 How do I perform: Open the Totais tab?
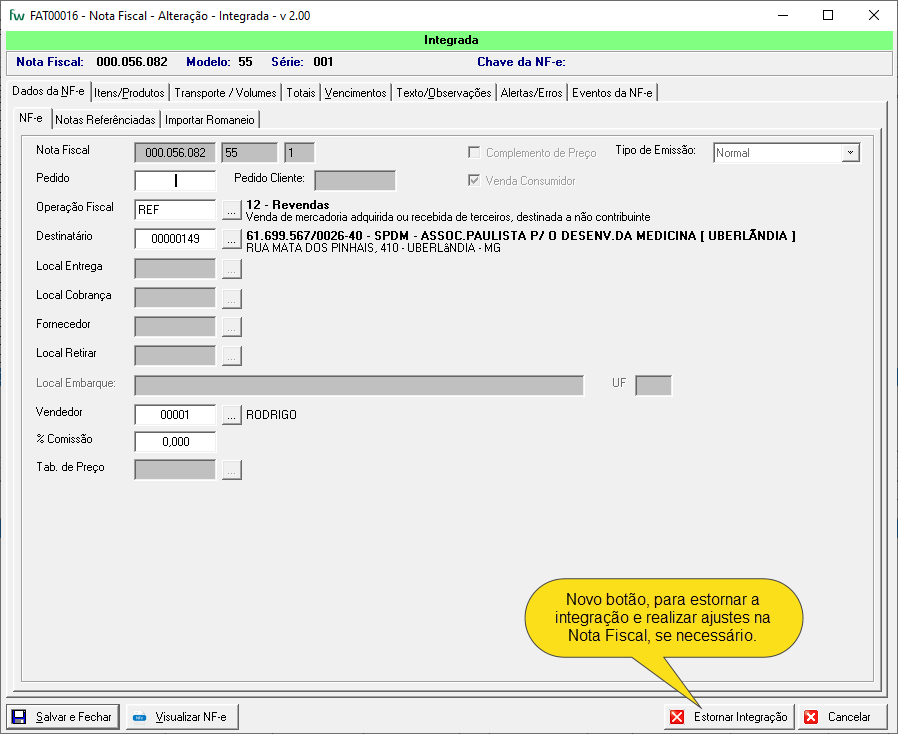coord(301,93)
